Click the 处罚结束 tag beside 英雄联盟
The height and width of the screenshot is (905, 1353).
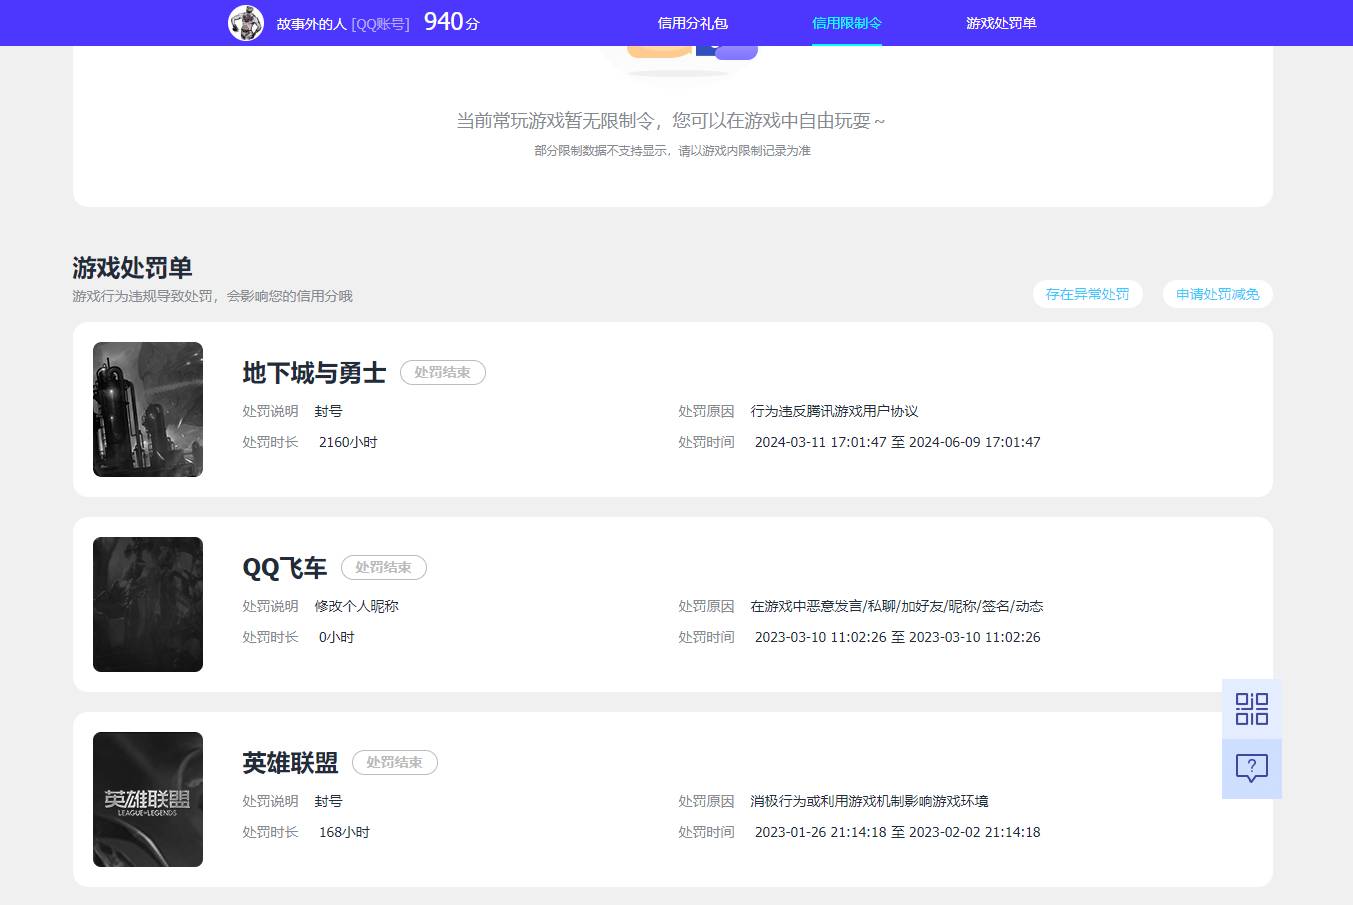point(395,762)
